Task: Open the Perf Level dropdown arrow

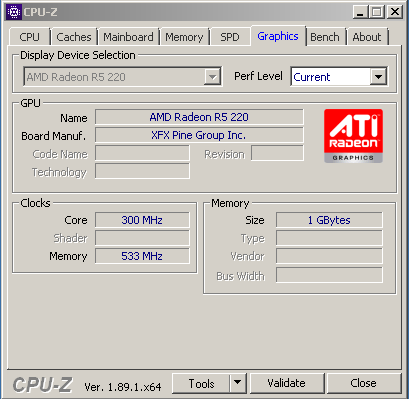Action: point(378,77)
